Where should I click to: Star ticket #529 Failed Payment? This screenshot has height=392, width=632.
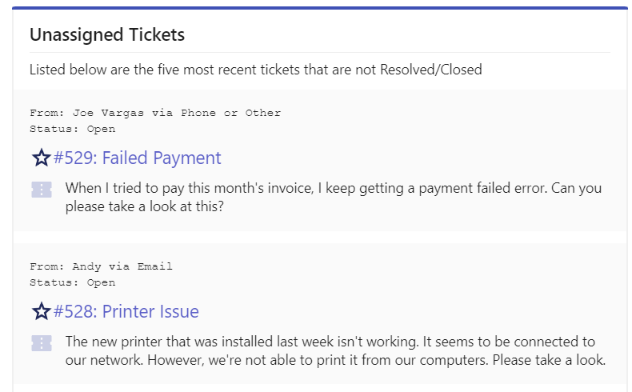click(x=41, y=158)
